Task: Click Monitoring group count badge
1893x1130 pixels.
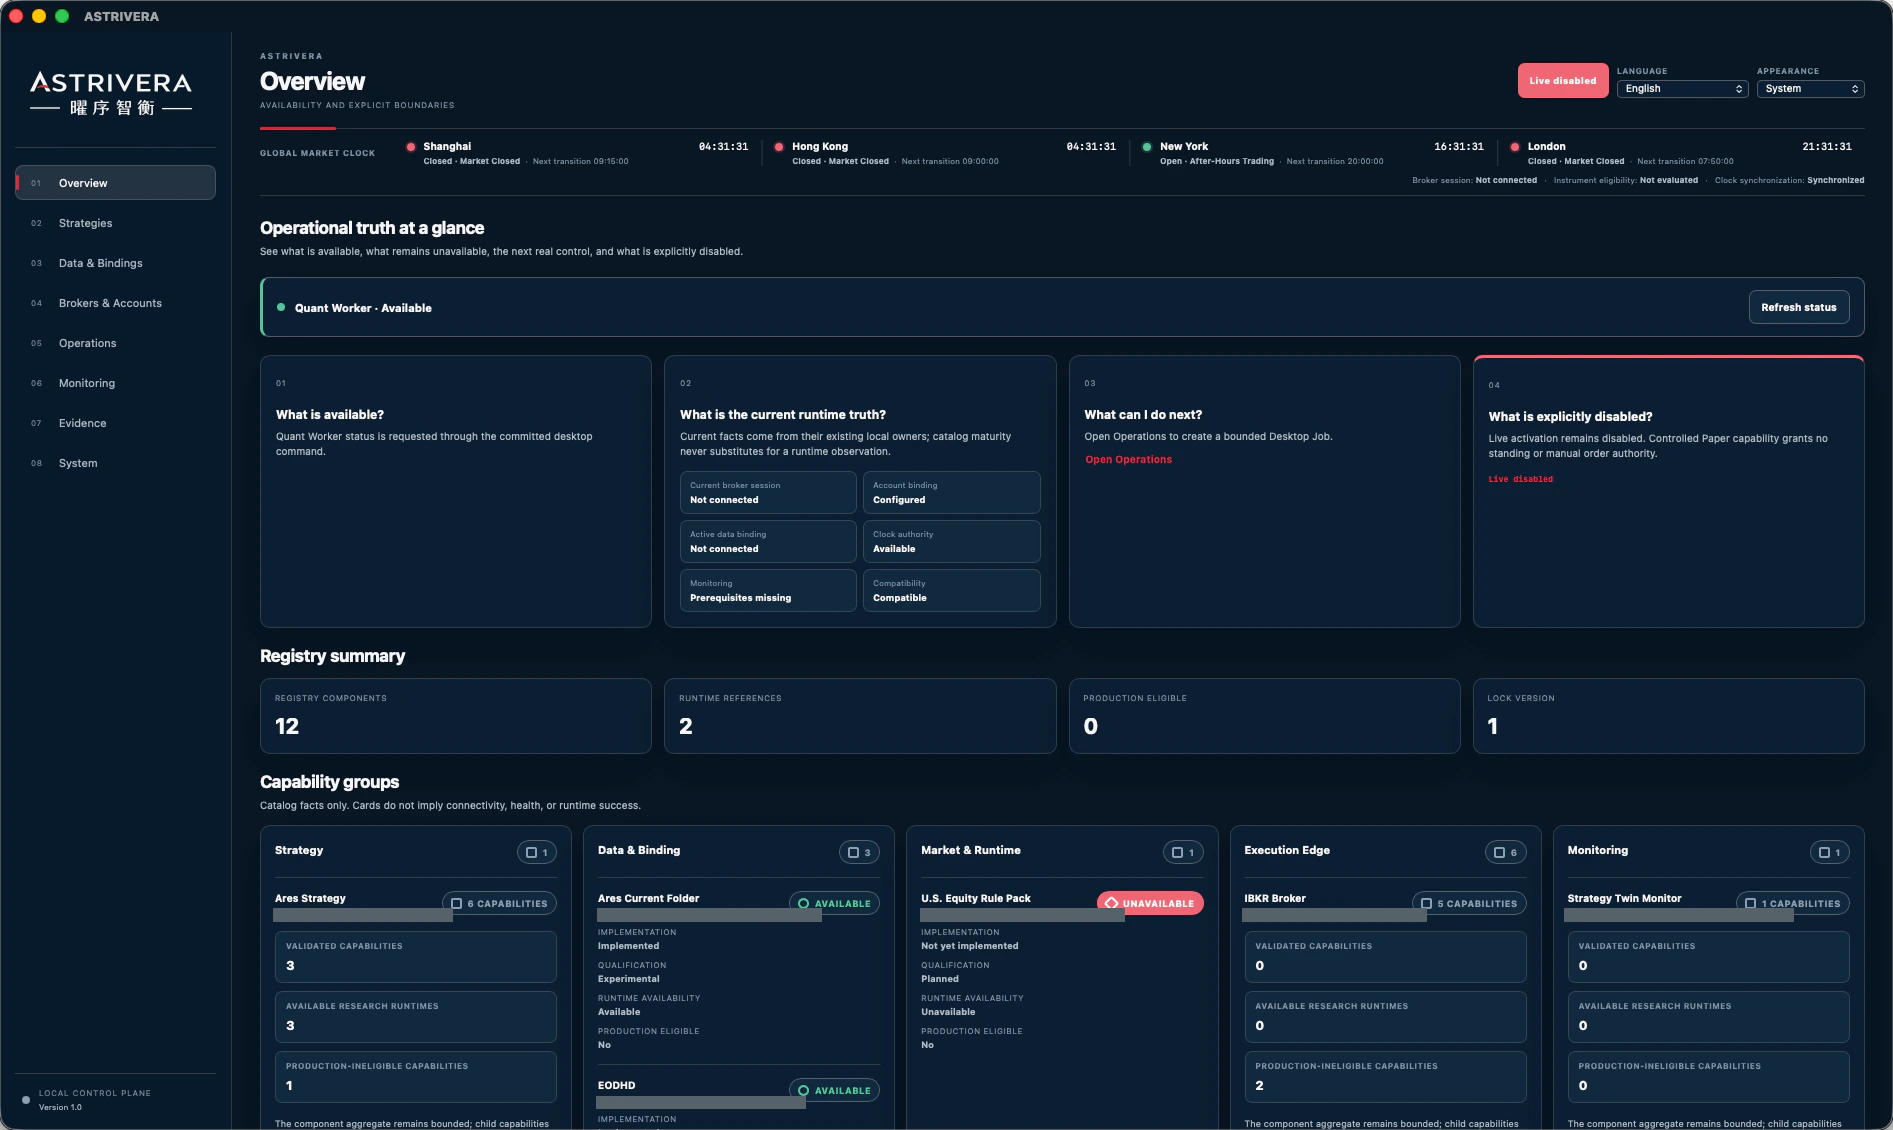Action: point(1830,852)
